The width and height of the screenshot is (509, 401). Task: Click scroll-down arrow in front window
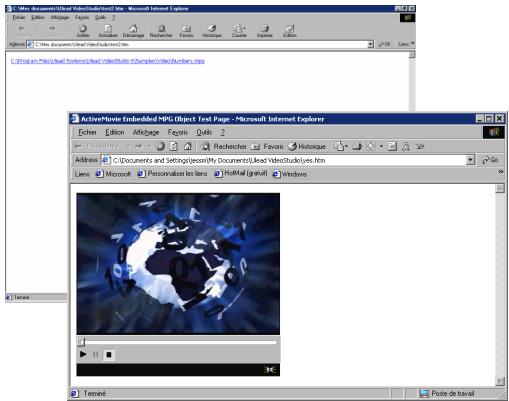pos(500,381)
